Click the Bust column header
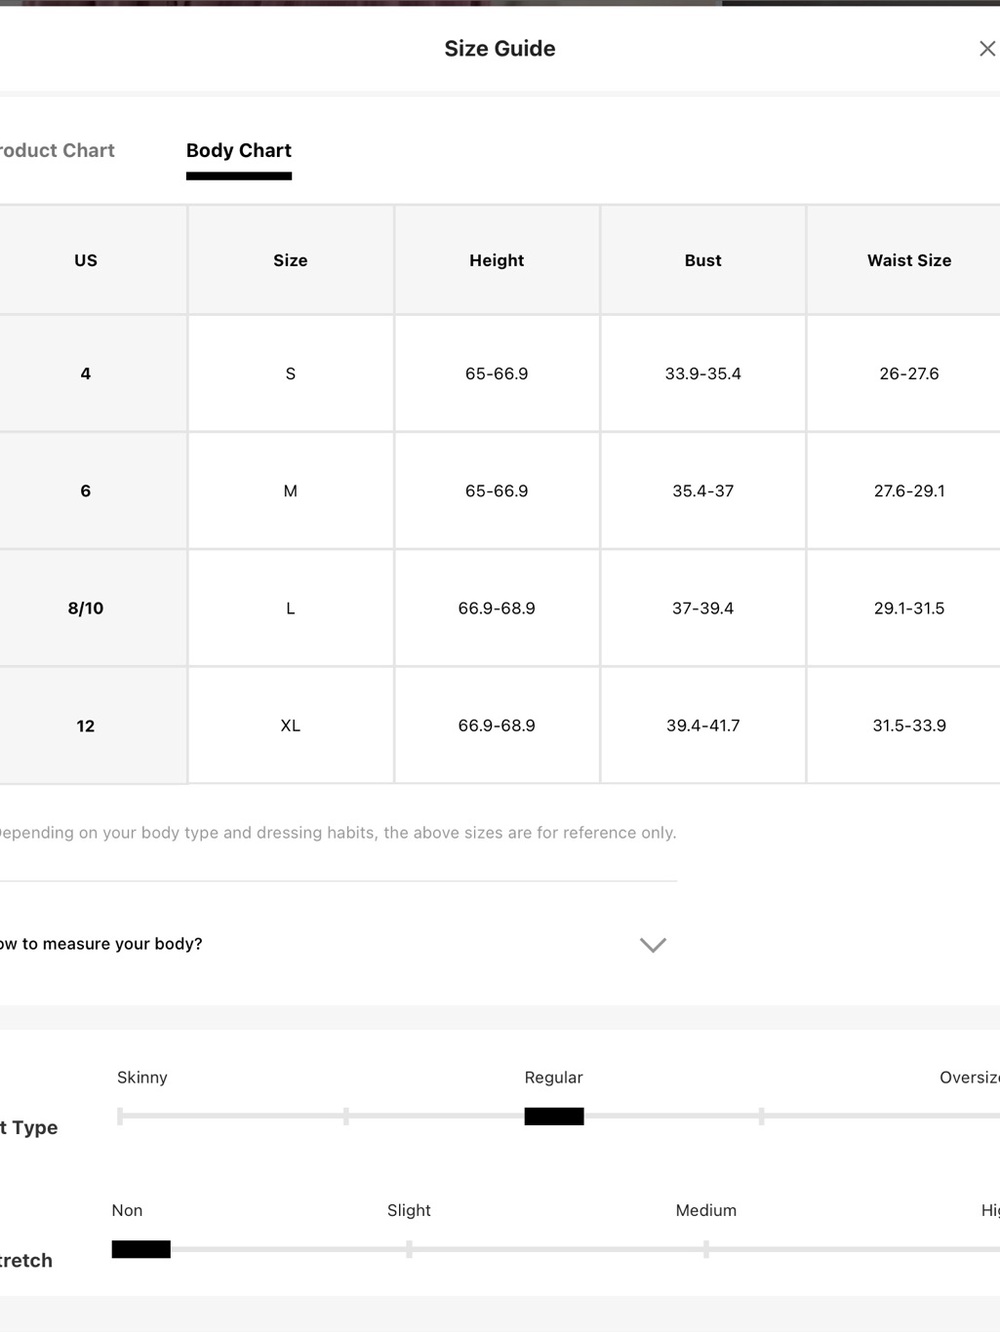Image resolution: width=1000 pixels, height=1333 pixels. coord(703,260)
